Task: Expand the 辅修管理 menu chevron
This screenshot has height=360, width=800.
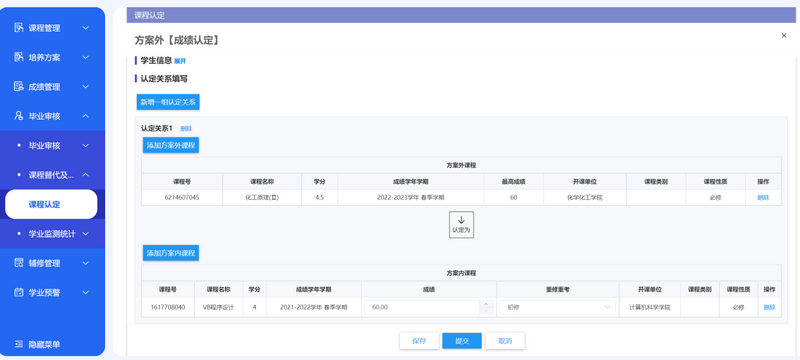Action: (x=85, y=263)
